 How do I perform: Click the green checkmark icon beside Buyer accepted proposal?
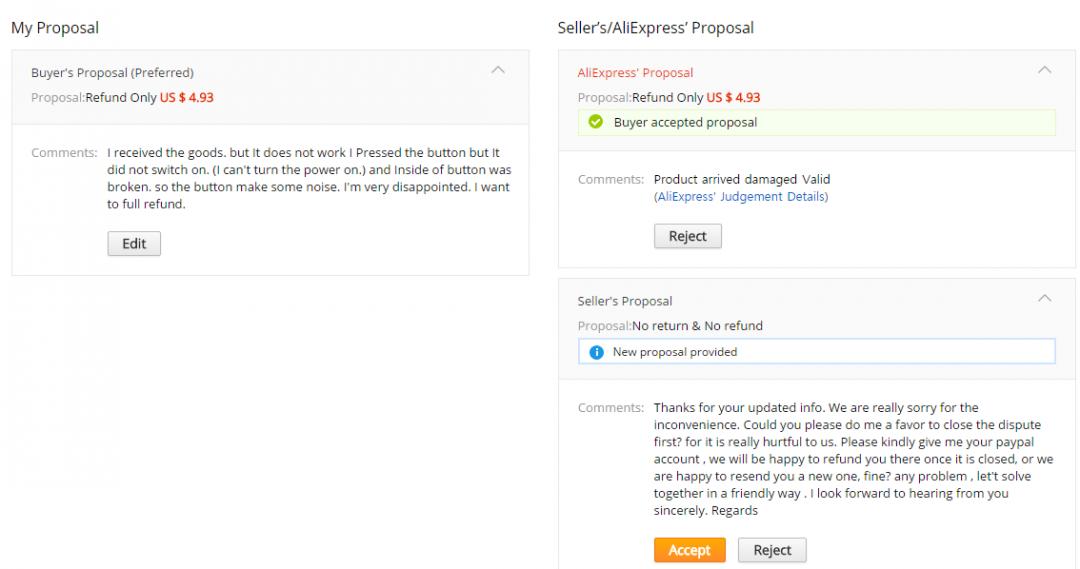tap(595, 123)
